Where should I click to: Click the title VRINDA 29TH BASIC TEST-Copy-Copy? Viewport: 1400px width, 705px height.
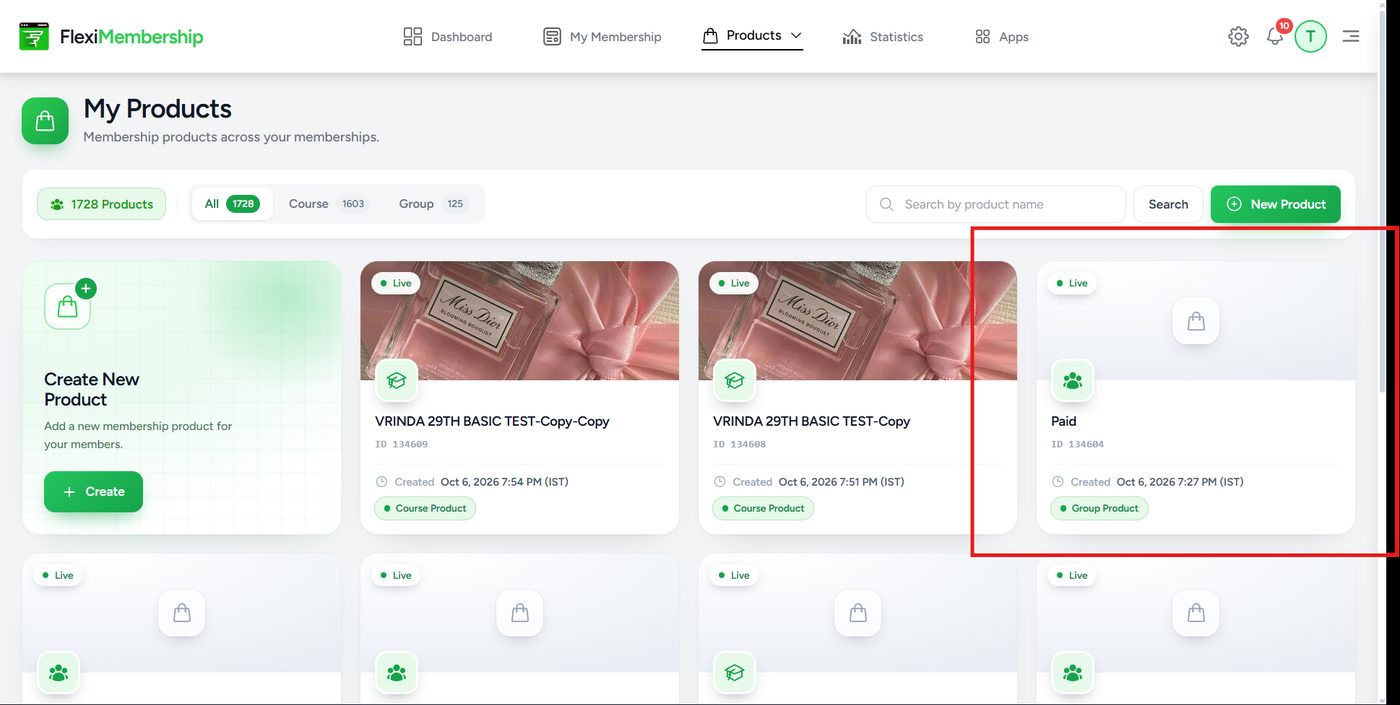tap(492, 421)
